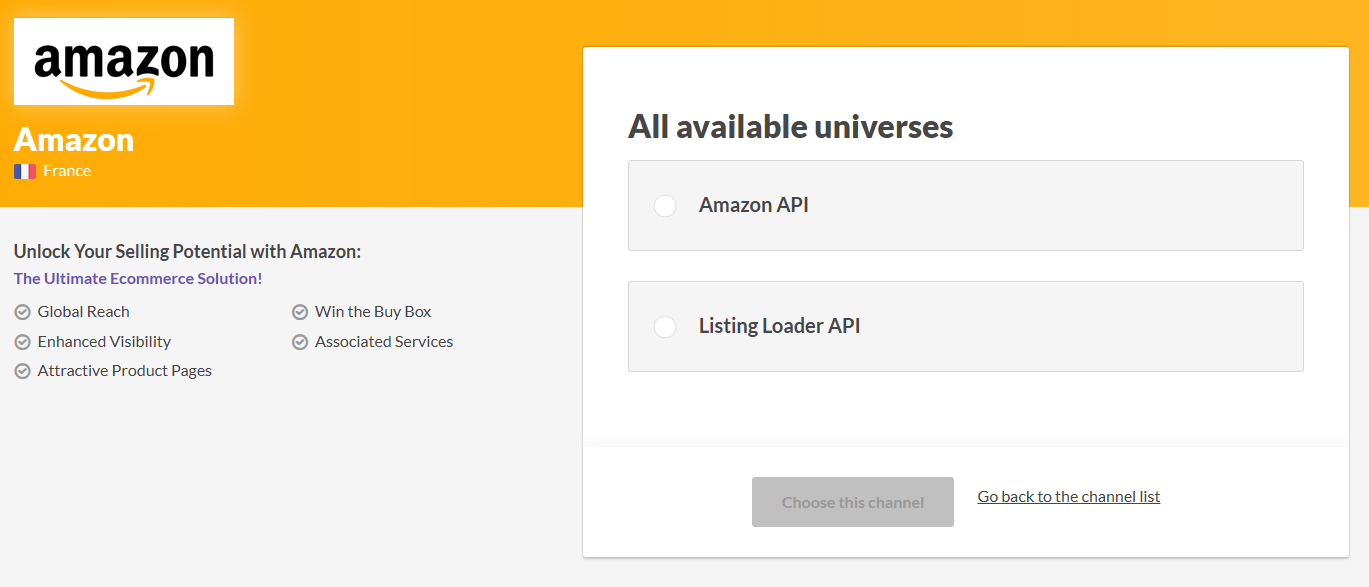Click the Listing Loader API universe card
Image resolution: width=1369 pixels, height=587 pixels.
pyautogui.click(x=965, y=326)
